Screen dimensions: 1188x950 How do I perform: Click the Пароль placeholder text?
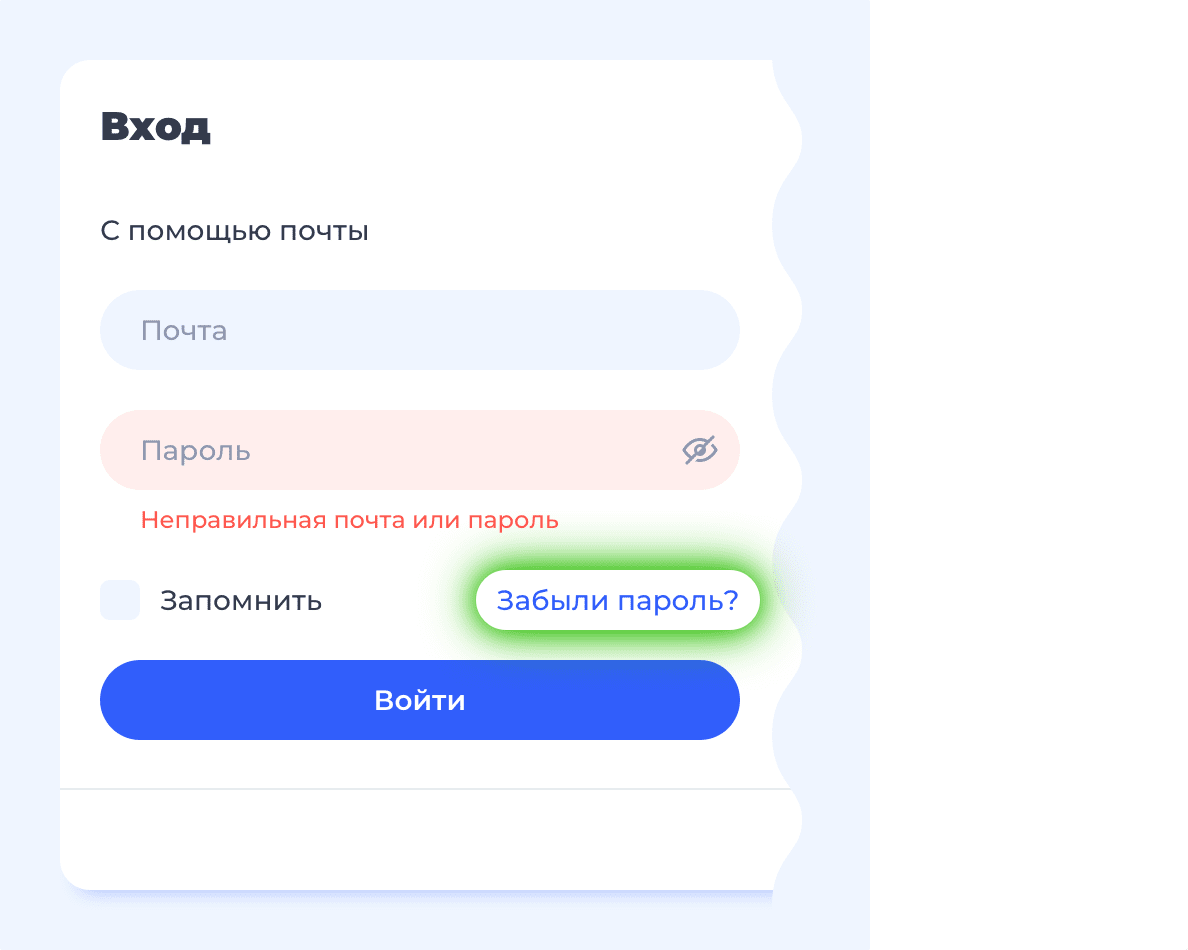coord(195,451)
